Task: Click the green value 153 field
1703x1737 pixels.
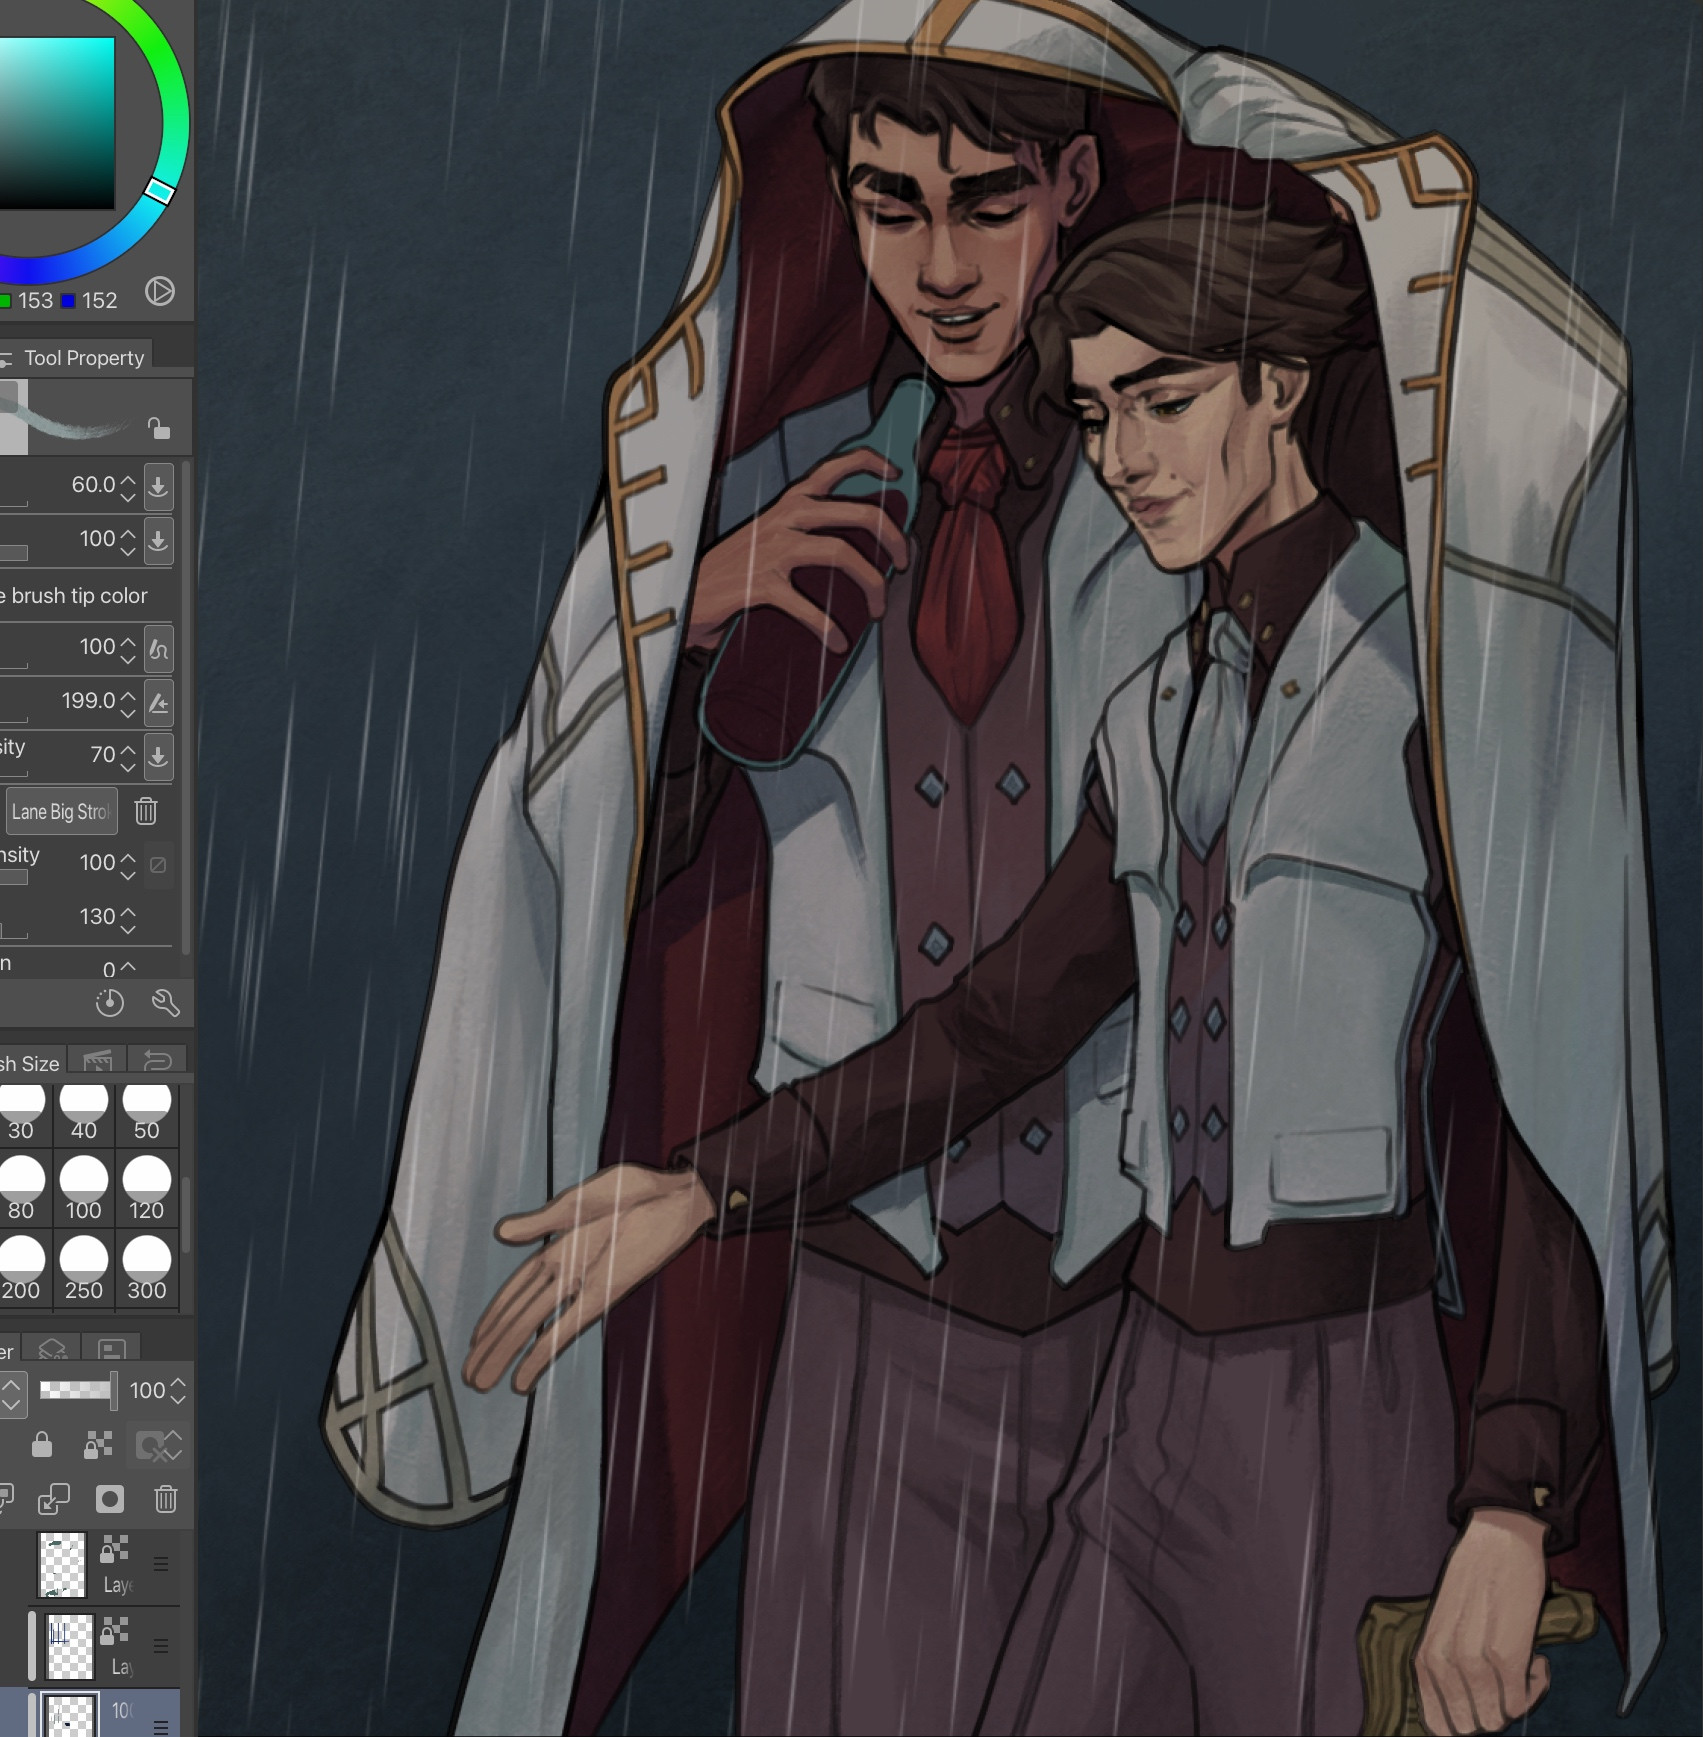Action: [x=35, y=300]
